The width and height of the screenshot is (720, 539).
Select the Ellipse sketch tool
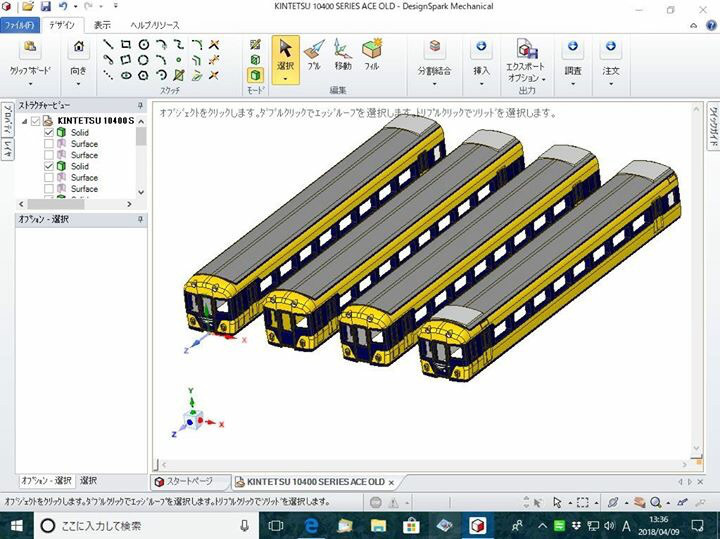pyautogui.click(x=126, y=75)
